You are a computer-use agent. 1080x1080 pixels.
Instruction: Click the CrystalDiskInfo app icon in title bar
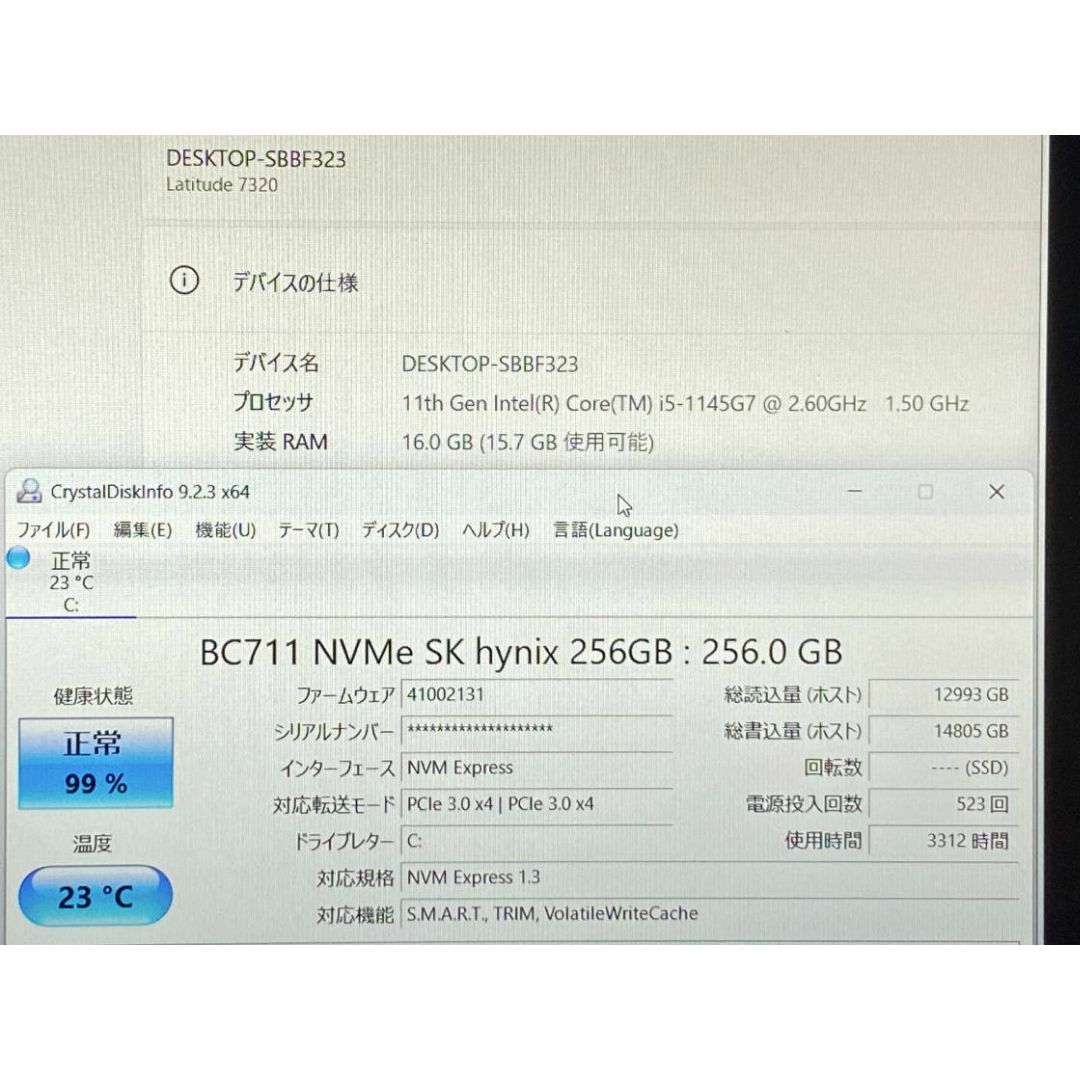pos(29,491)
